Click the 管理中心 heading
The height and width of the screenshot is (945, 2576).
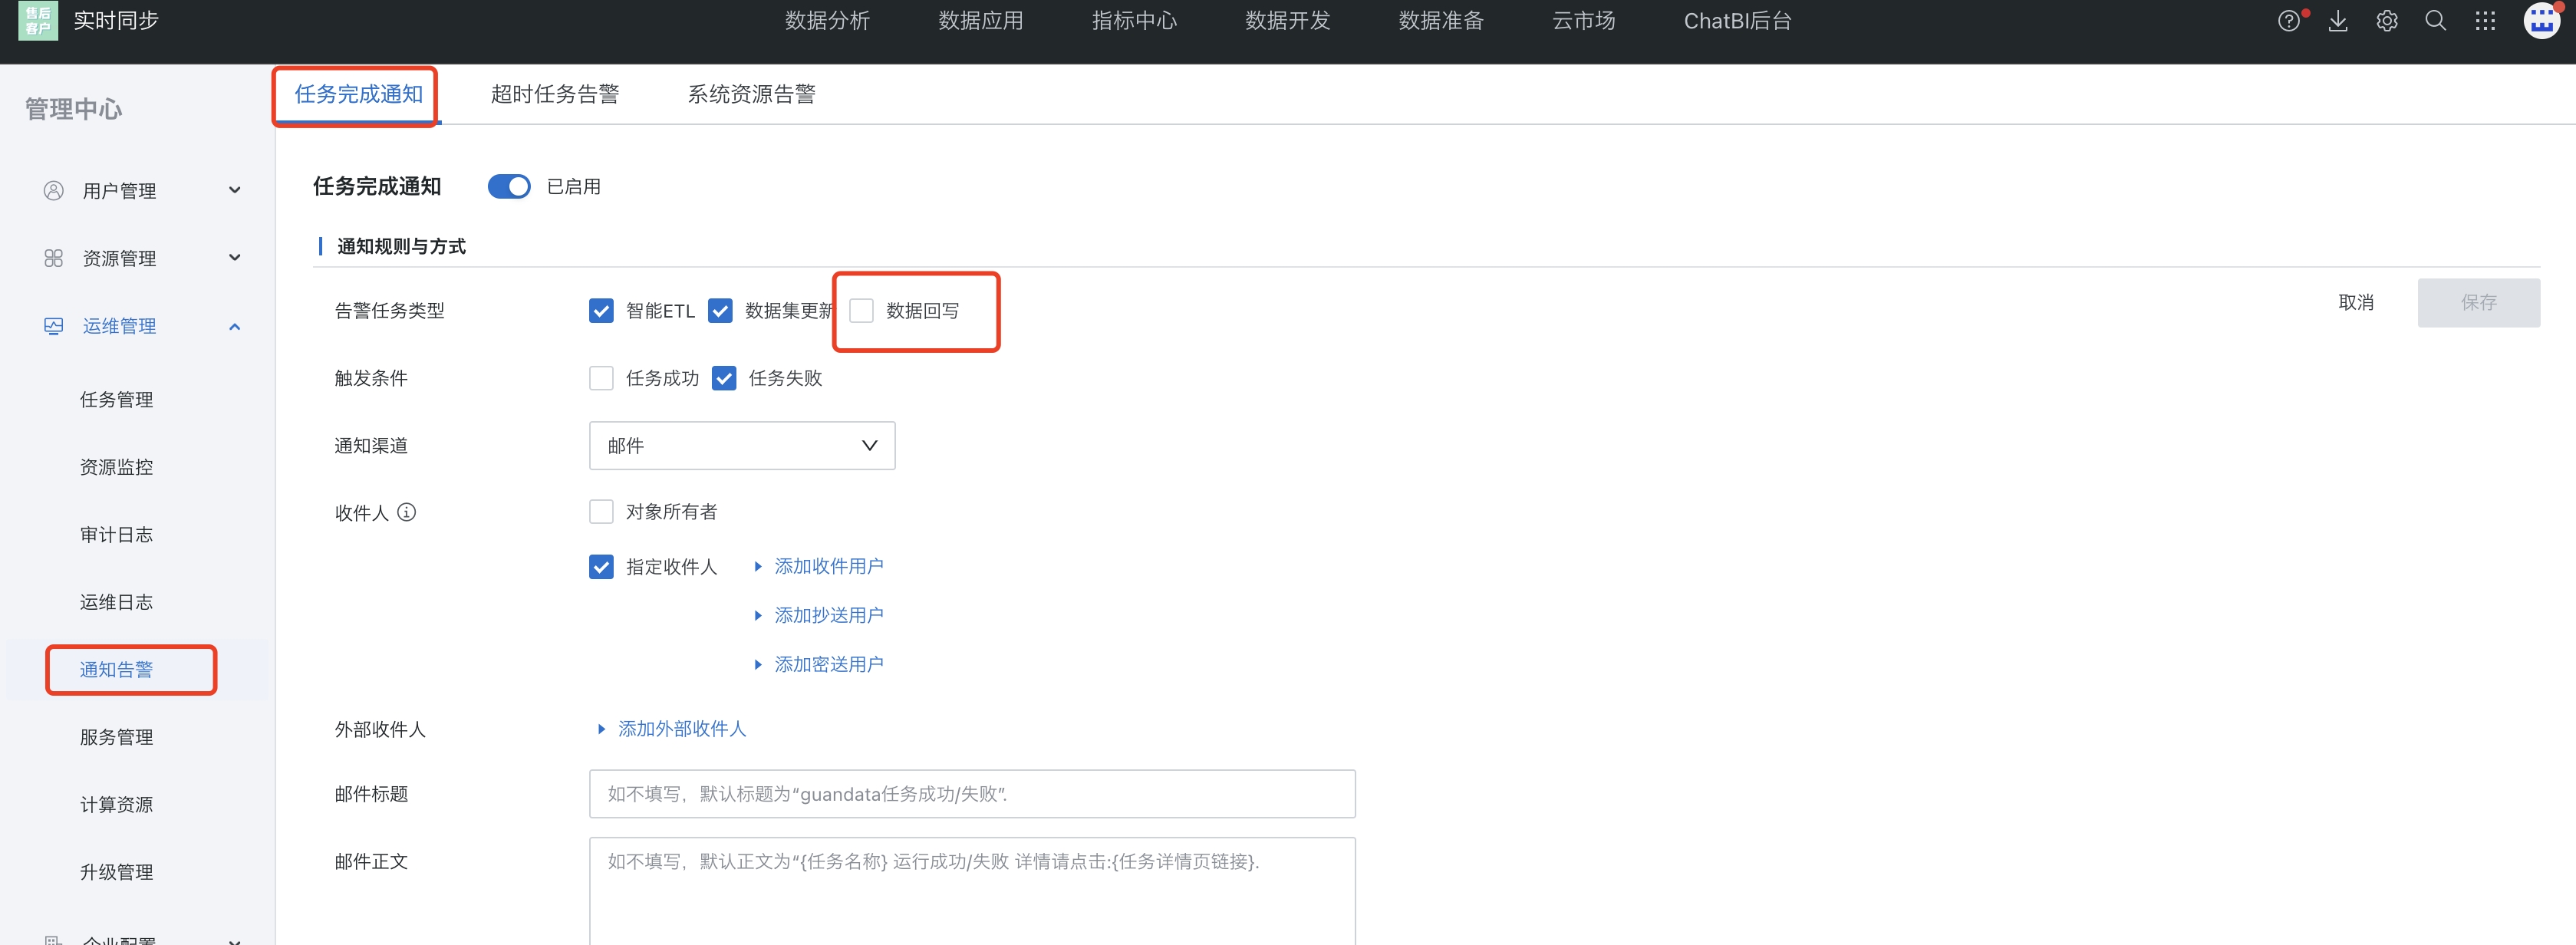pos(73,109)
